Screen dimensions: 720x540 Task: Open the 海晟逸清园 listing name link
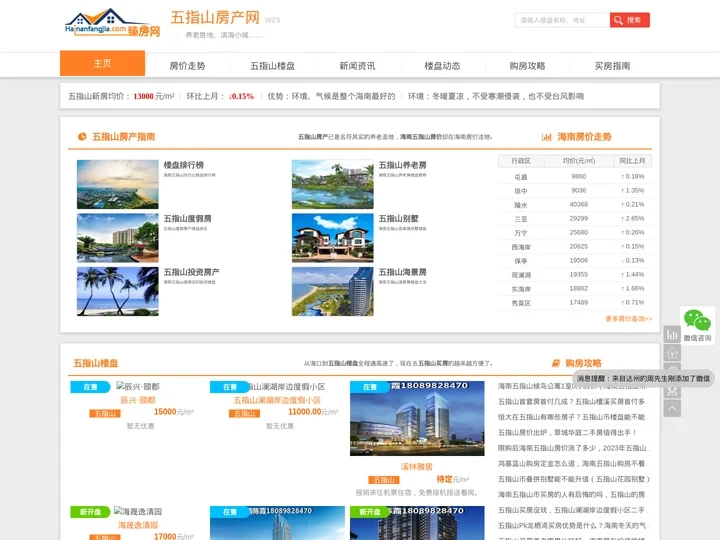[x=138, y=525]
